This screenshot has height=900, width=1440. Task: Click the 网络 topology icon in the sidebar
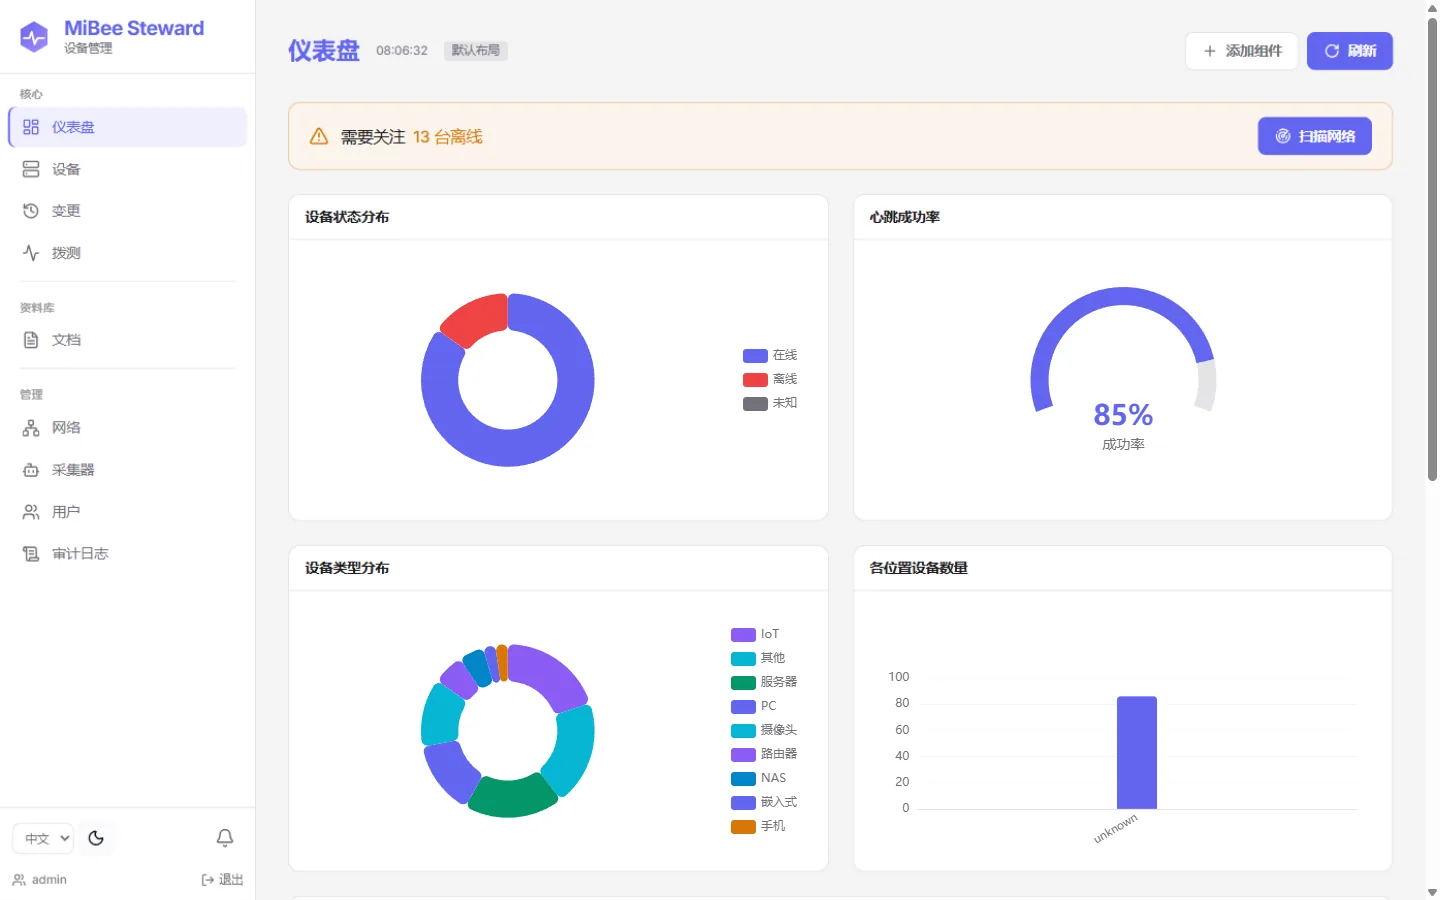coord(31,428)
